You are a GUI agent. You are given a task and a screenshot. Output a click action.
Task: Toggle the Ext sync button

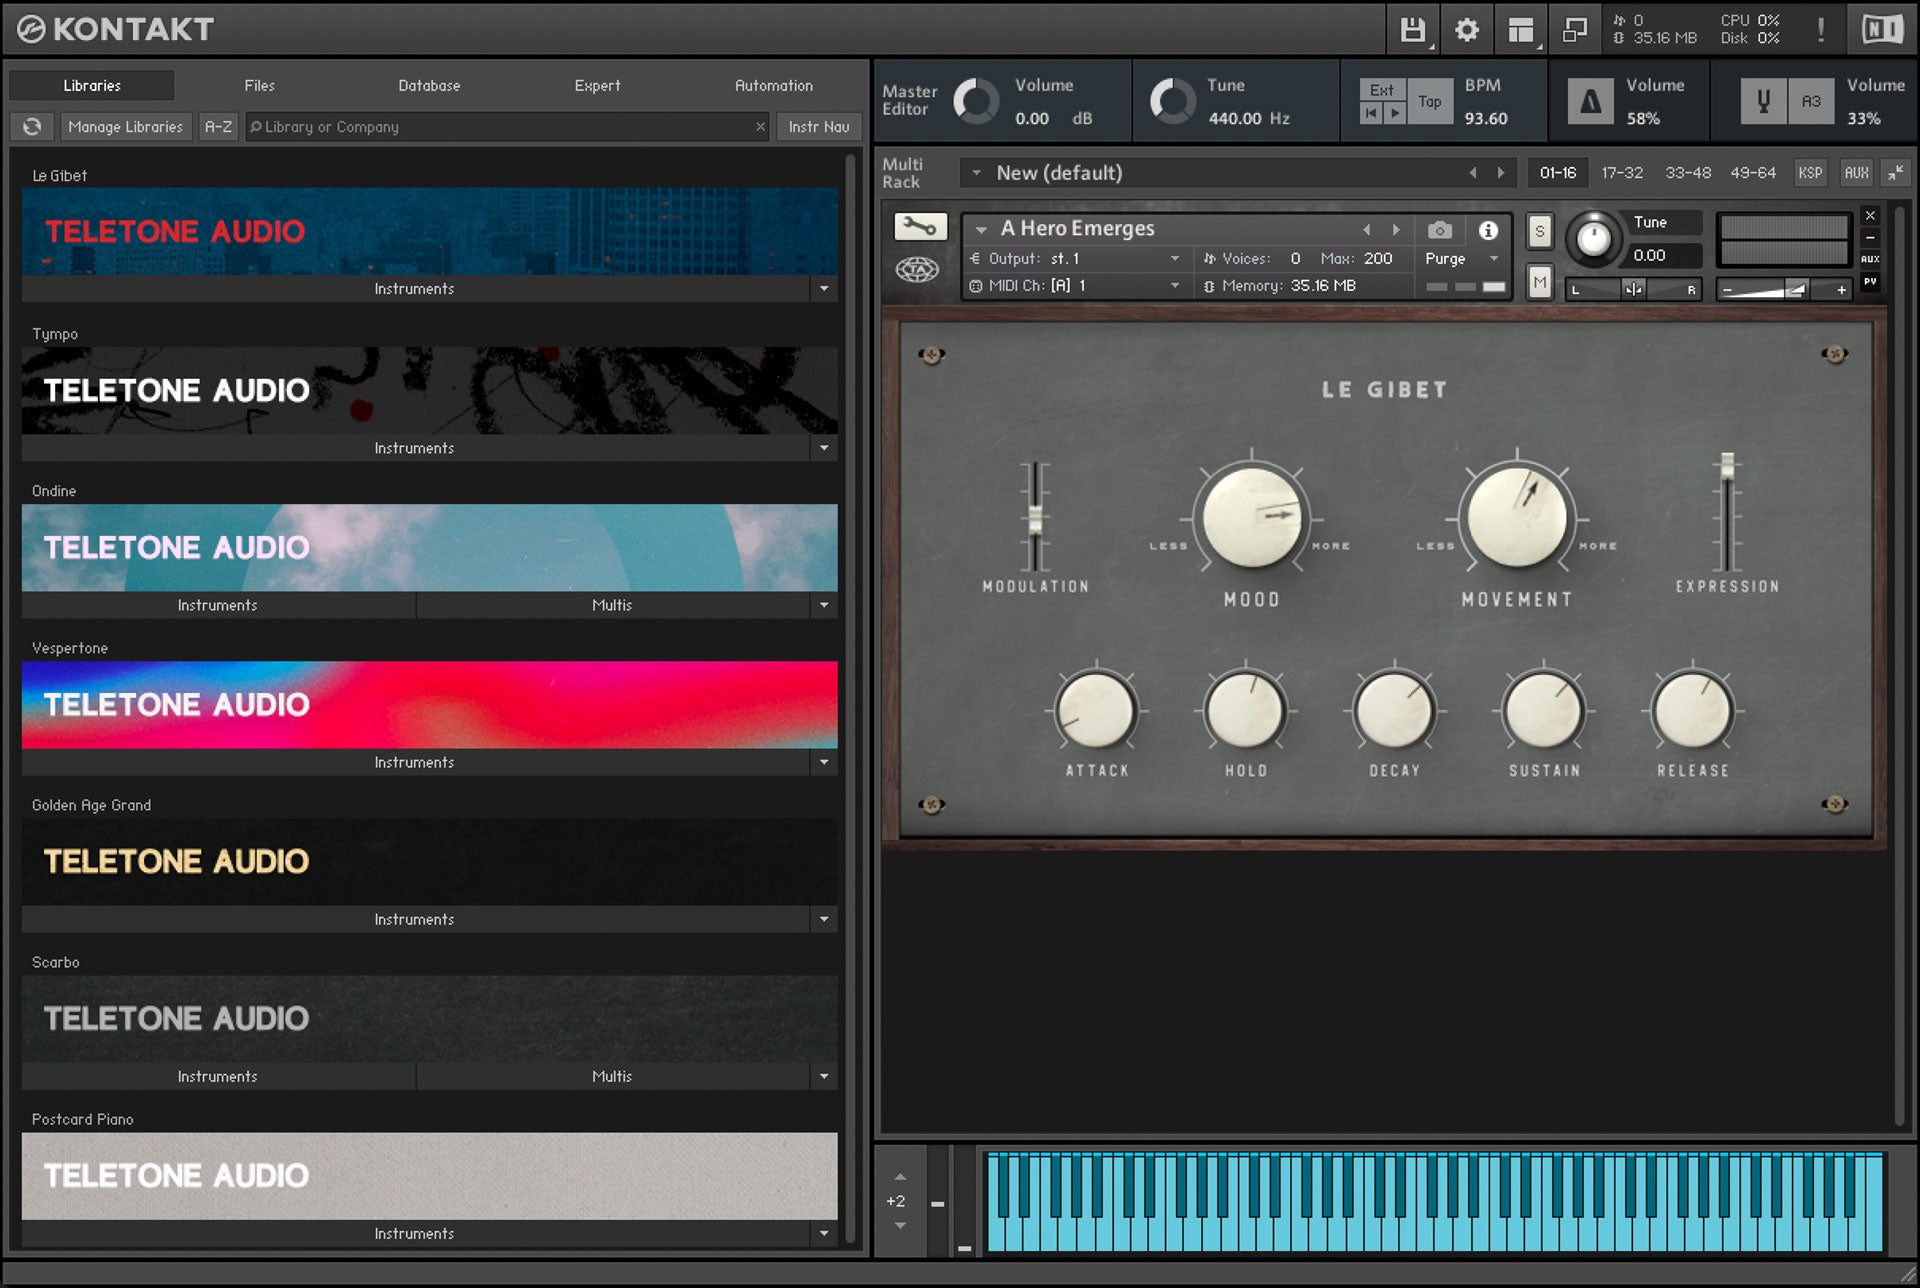(x=1382, y=90)
